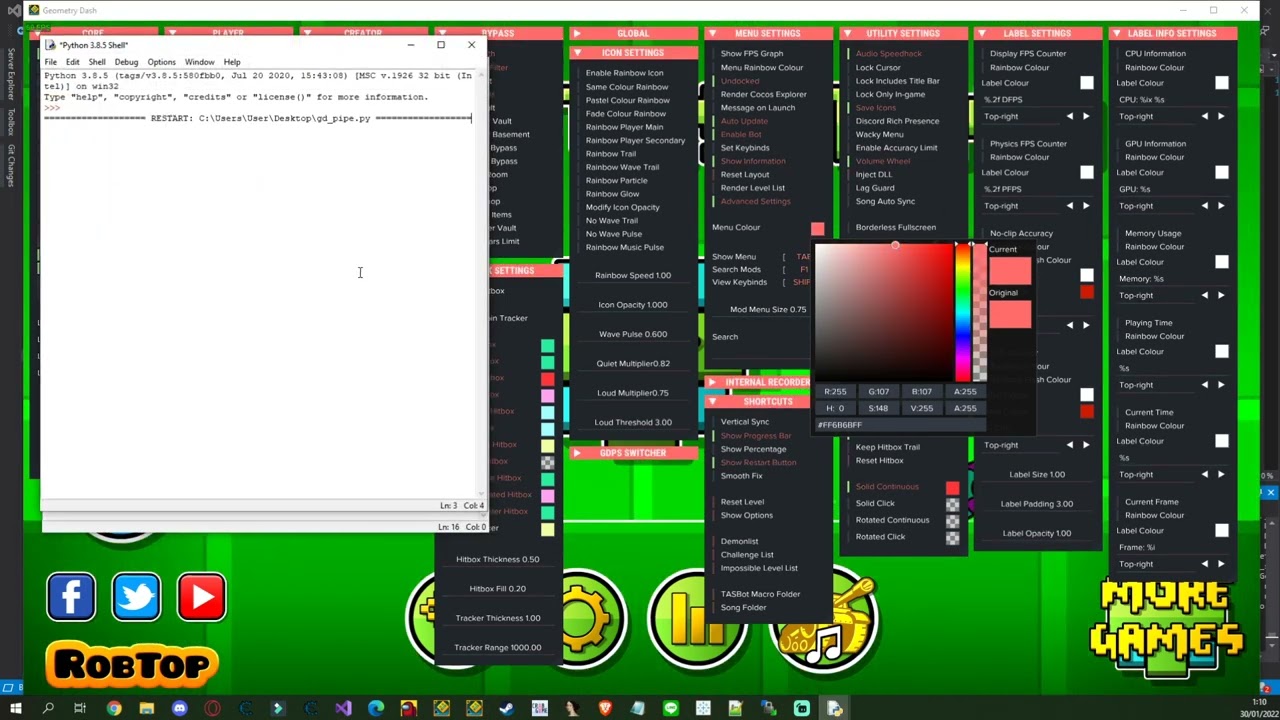1280x720 pixels.
Task: Collapse the Label Settings panel
Action: click(x=982, y=33)
